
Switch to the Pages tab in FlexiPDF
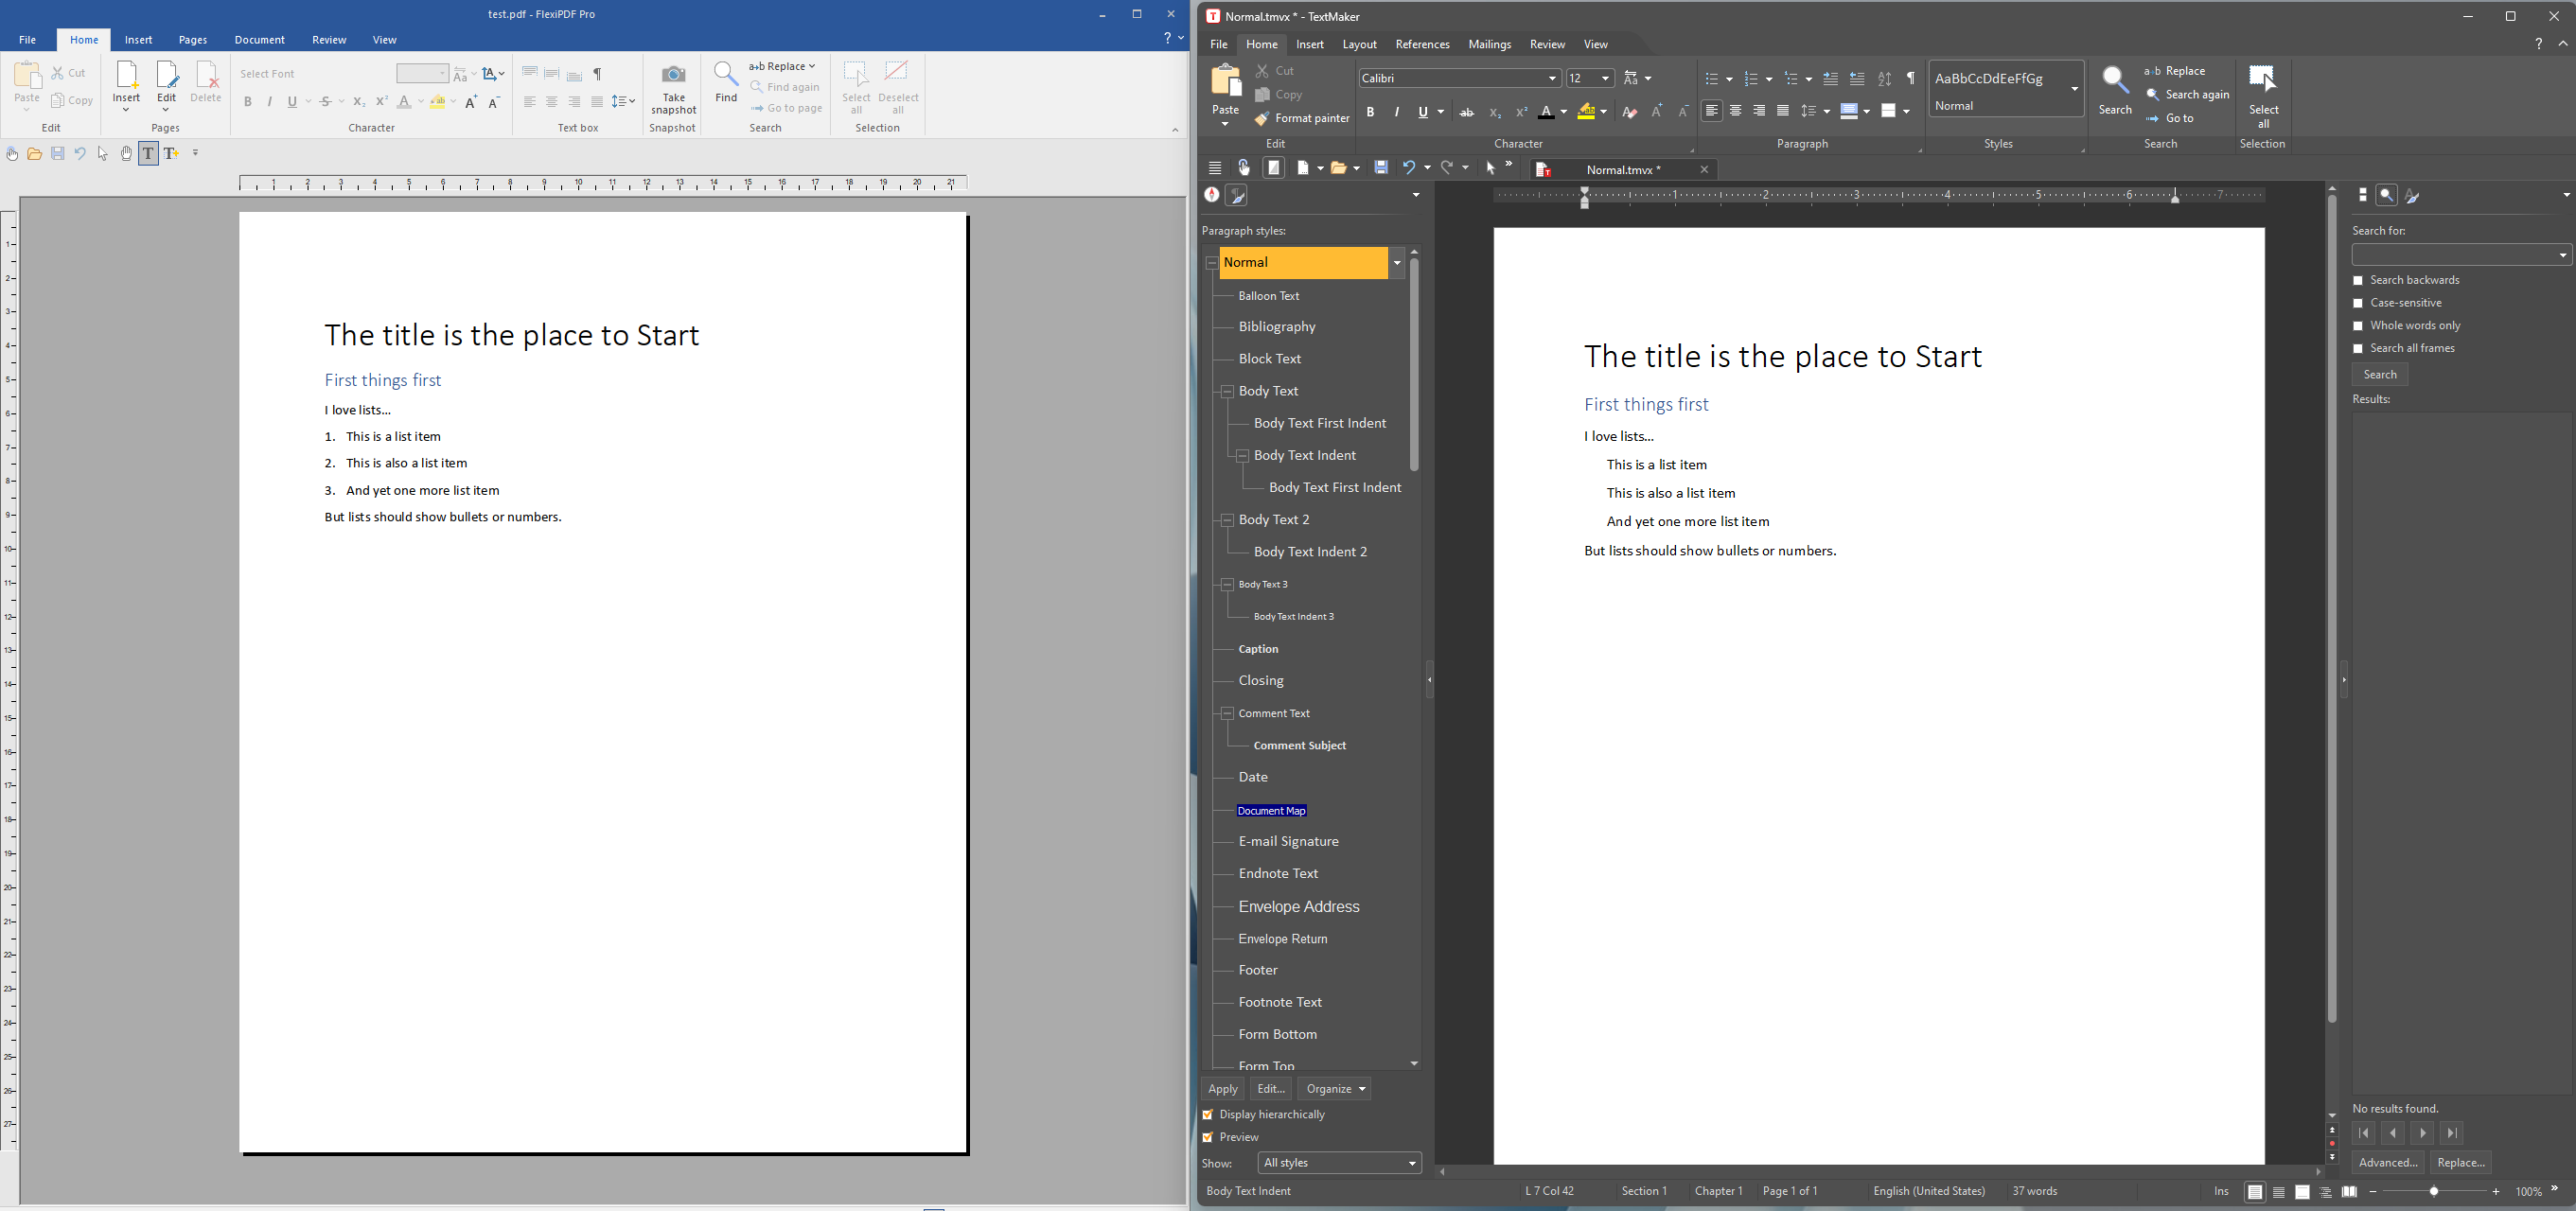193,40
